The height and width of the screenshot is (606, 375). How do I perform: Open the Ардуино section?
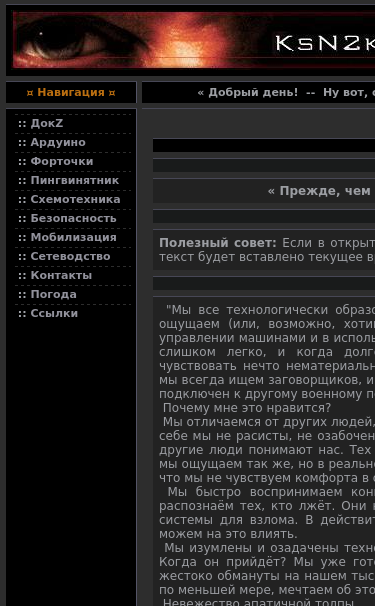[x=58, y=142]
